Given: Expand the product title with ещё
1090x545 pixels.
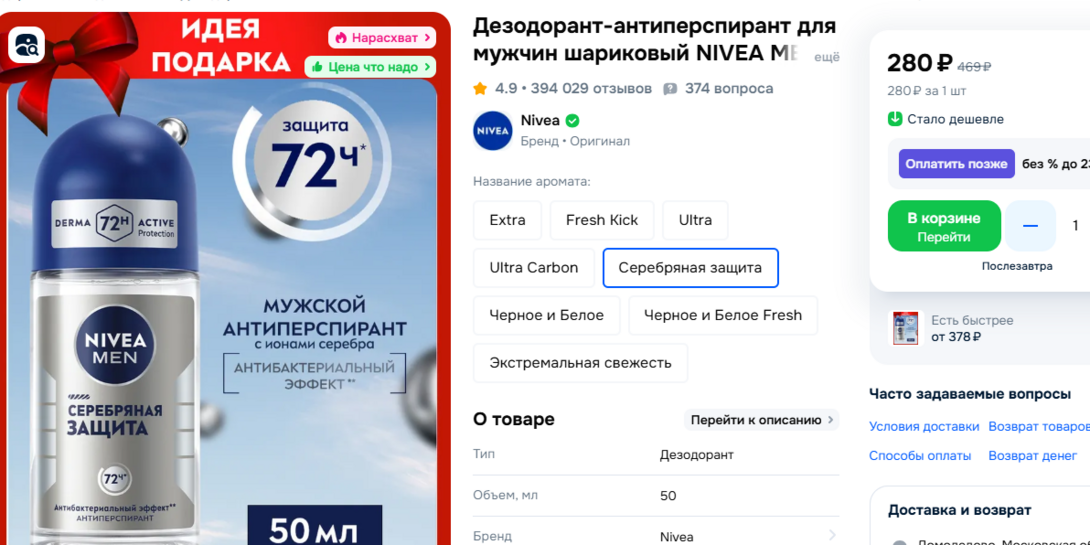Looking at the screenshot, I should point(827,58).
